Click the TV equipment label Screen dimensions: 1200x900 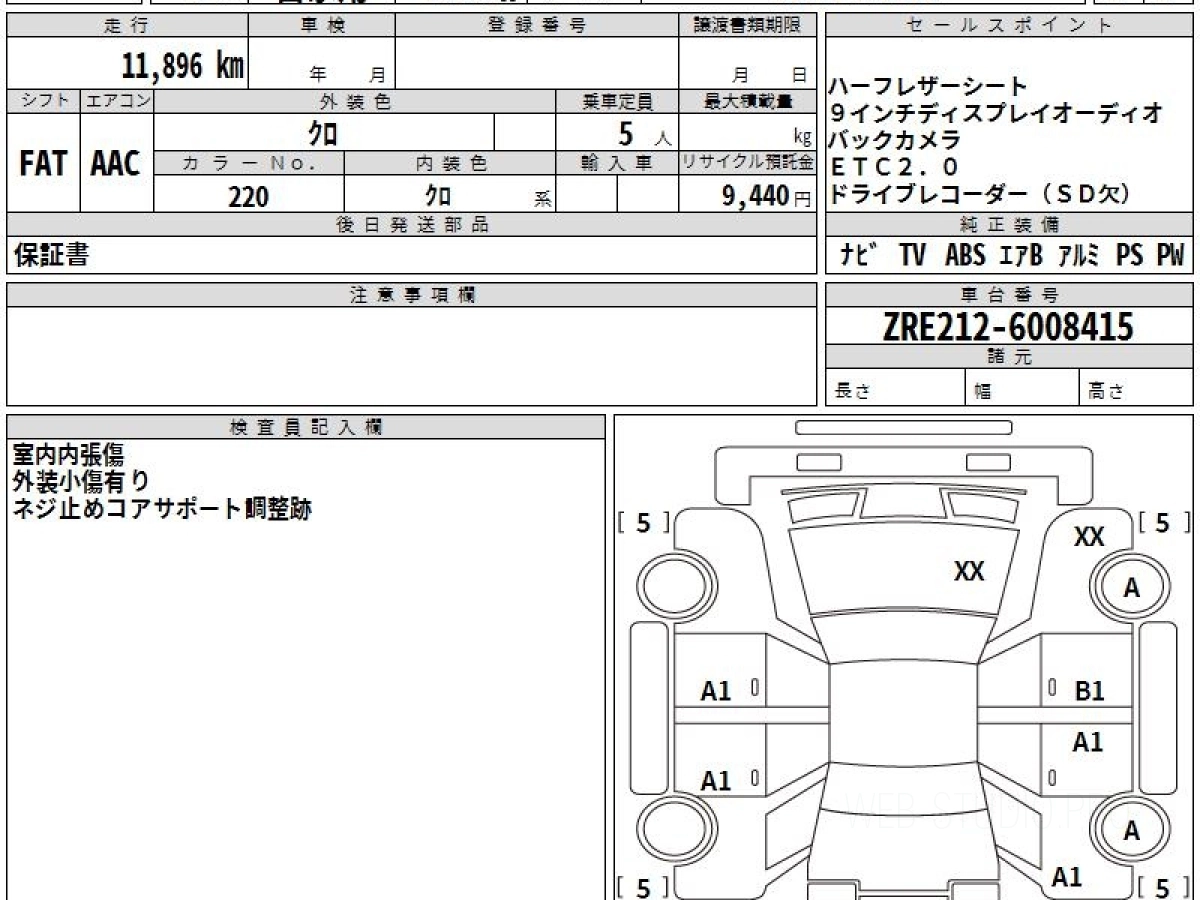pos(911,256)
